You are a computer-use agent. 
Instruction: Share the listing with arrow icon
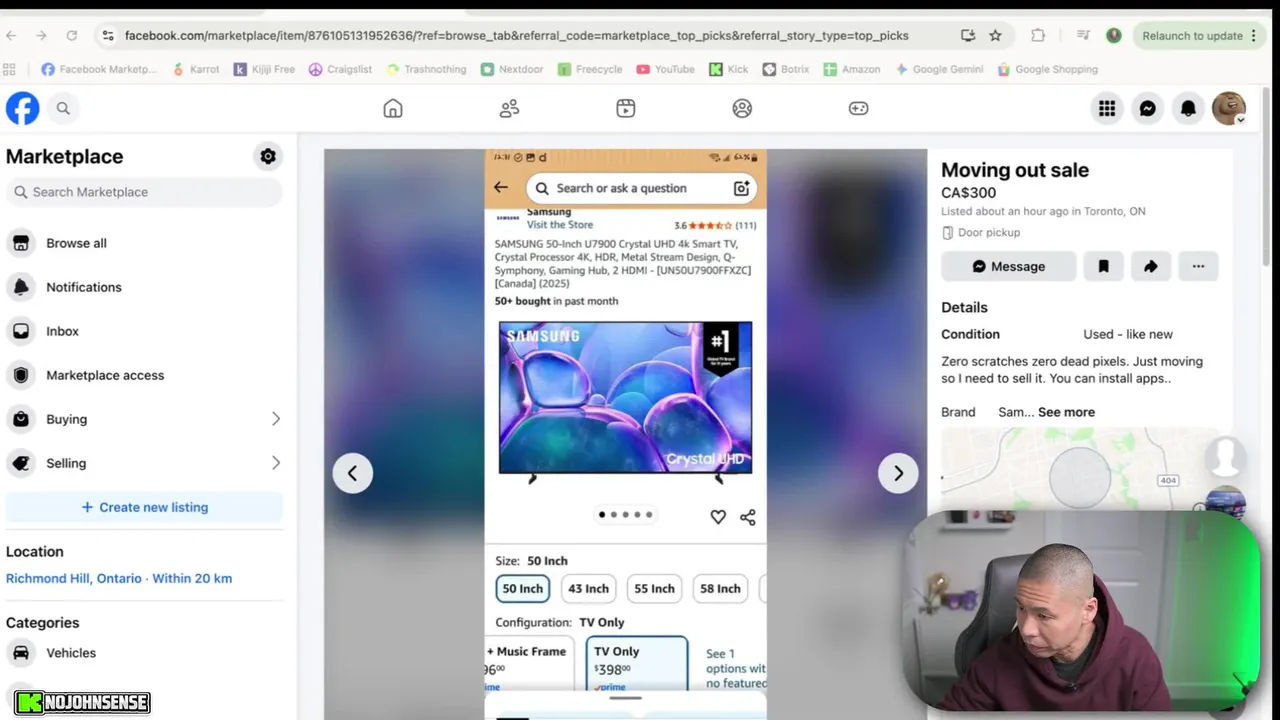coord(1151,266)
